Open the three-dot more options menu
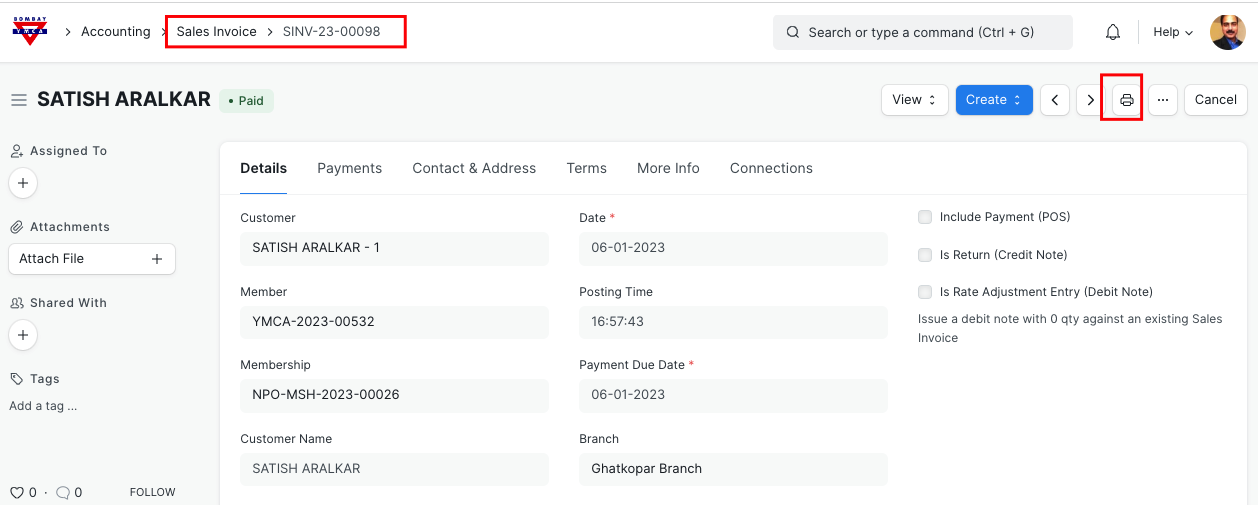This screenshot has height=505, width=1258. tap(1162, 100)
